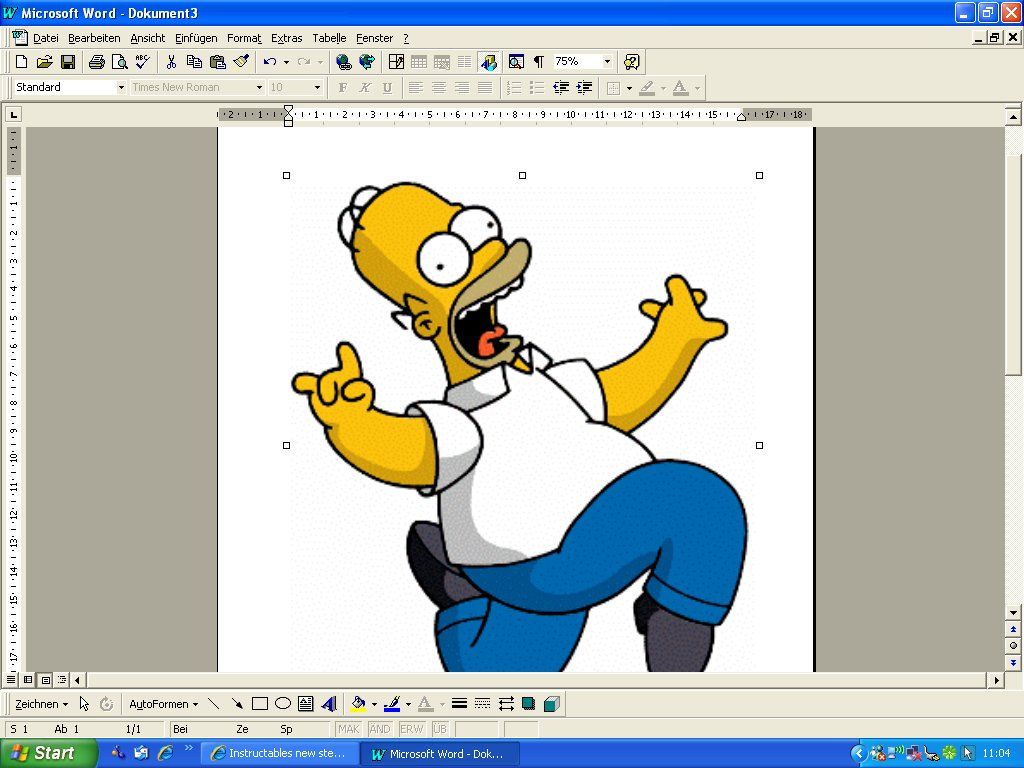1024x768 pixels.
Task: Expand the Standard style dropdown
Action: (x=121, y=88)
